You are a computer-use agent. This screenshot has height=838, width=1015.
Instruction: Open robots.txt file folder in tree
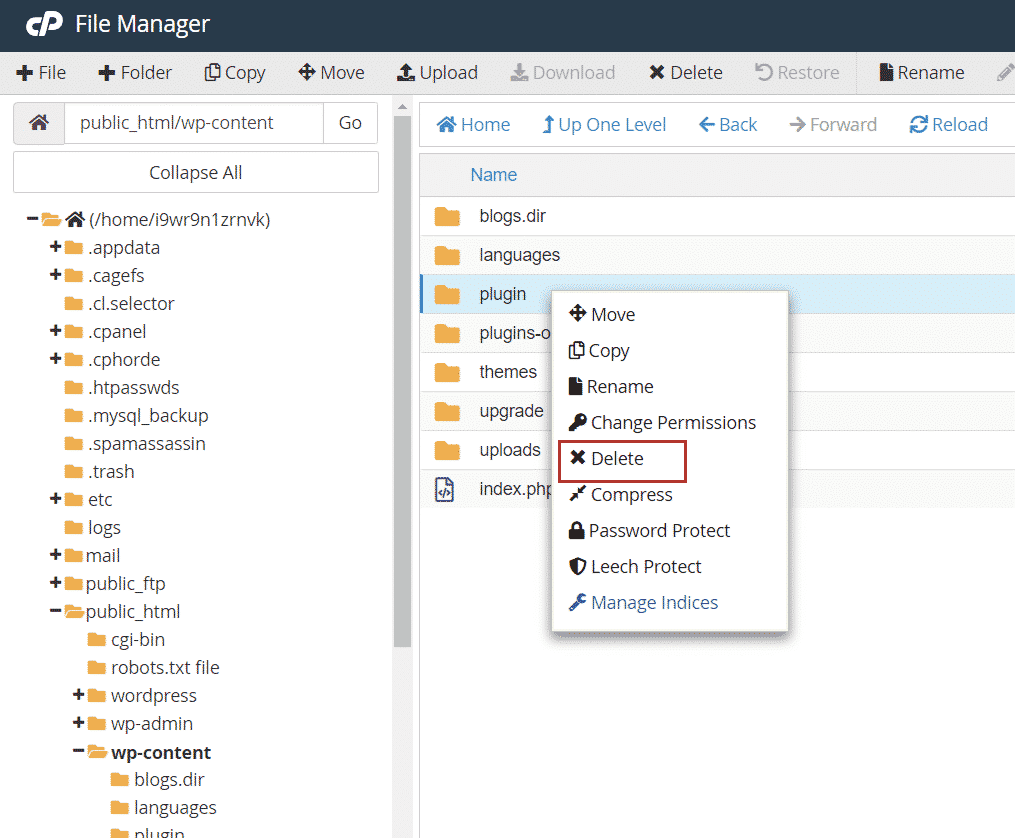[154, 668]
